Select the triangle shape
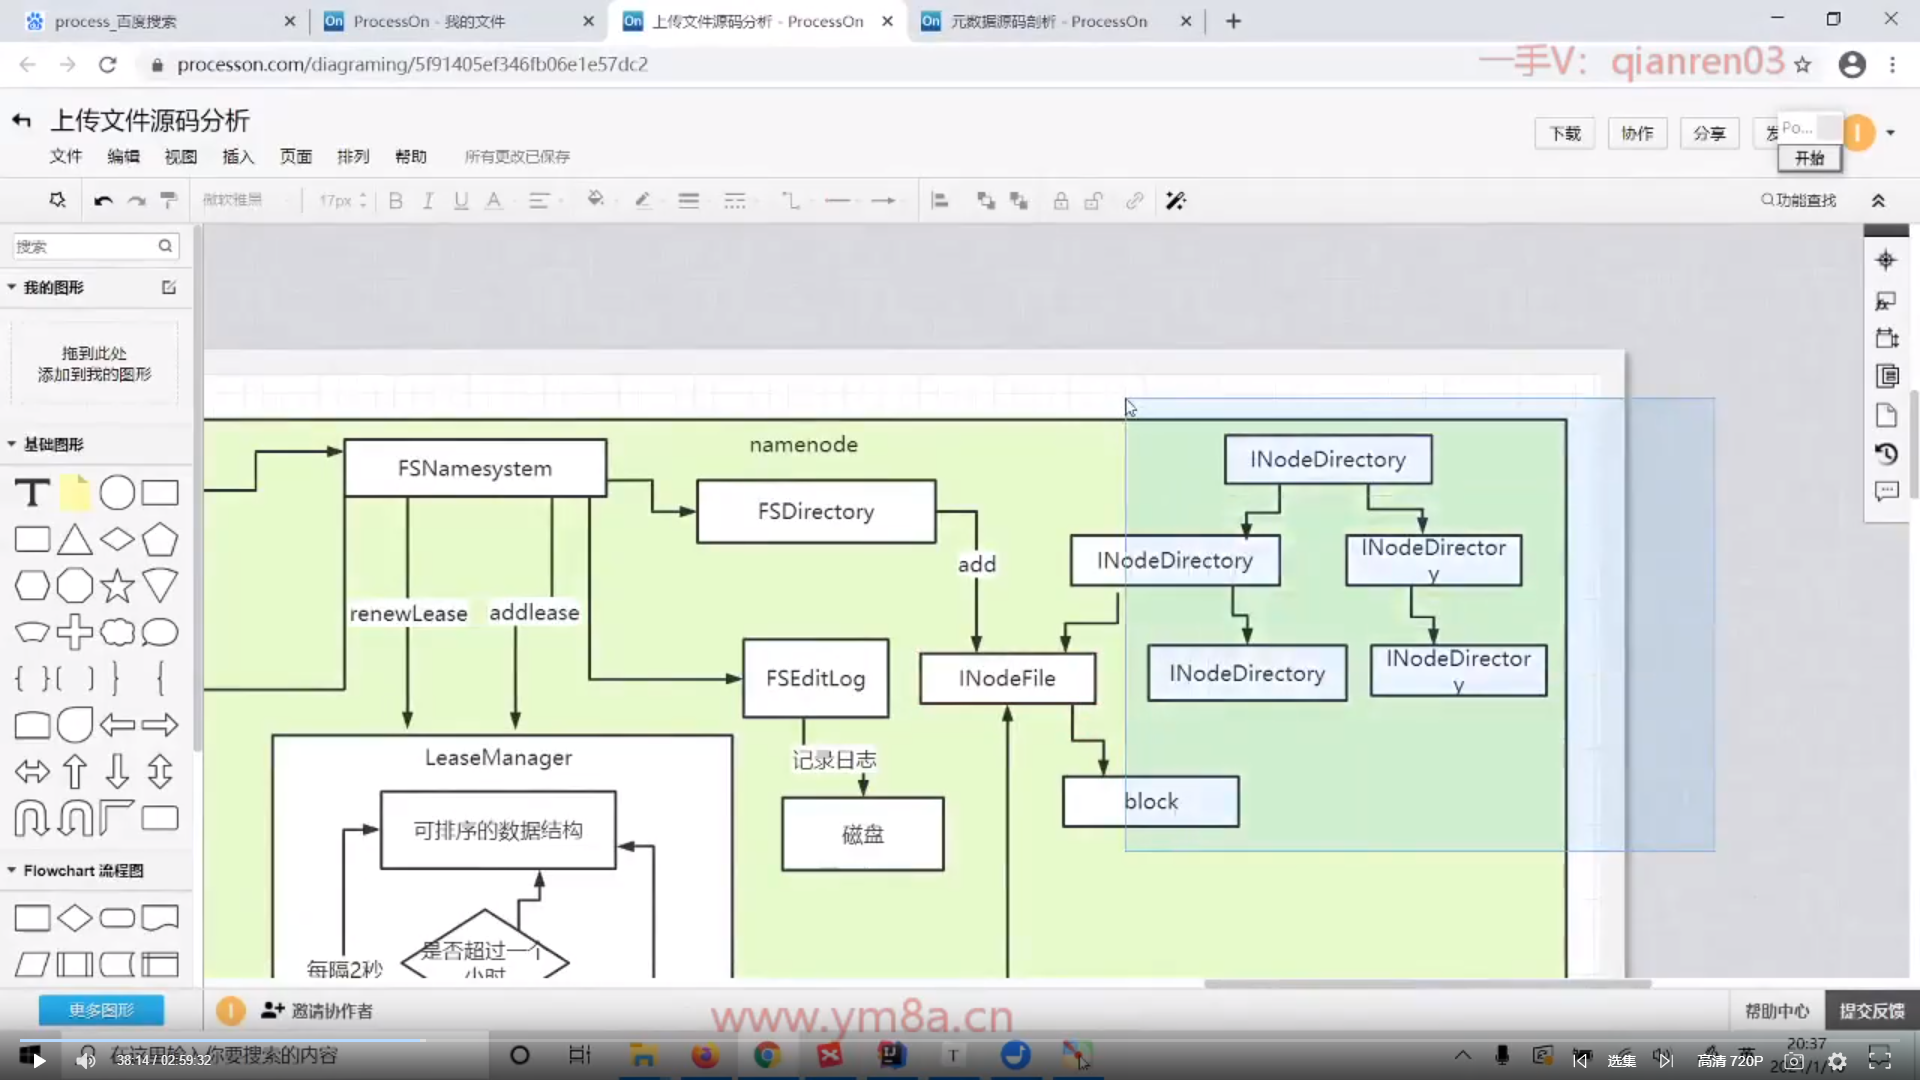1920x1080 pixels. pos(74,540)
